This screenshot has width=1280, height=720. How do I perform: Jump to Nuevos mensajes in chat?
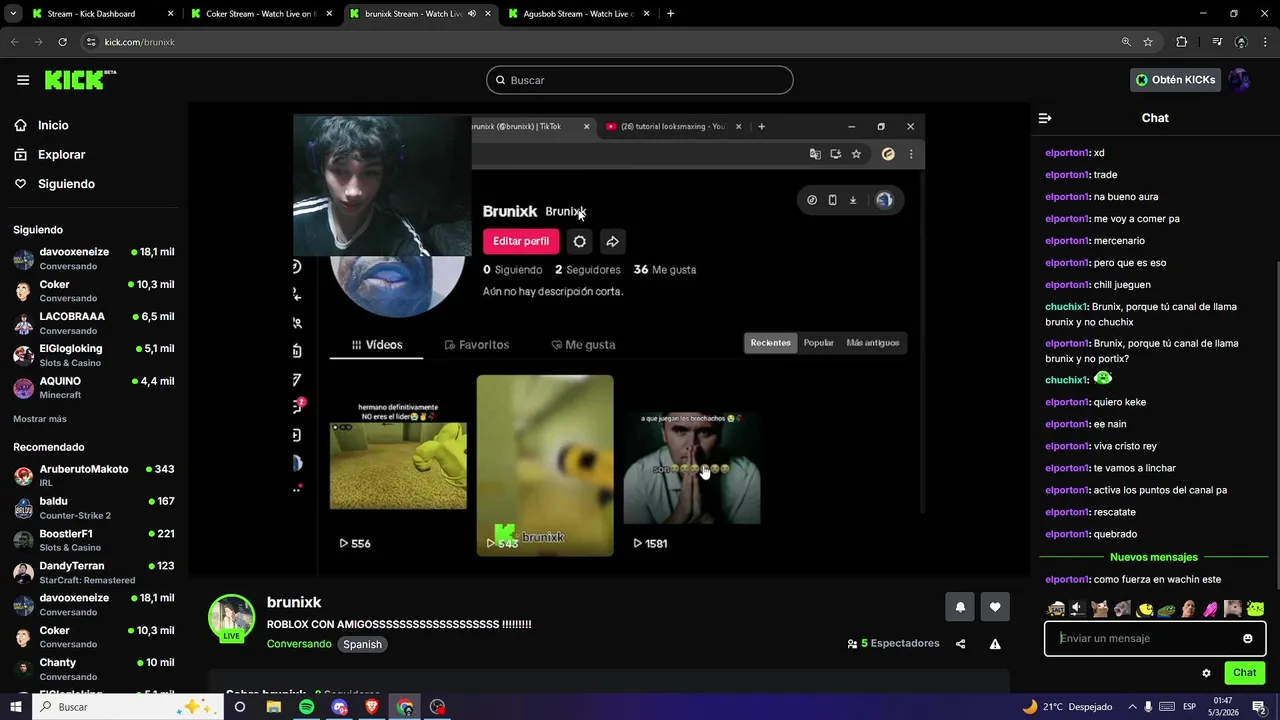point(1154,557)
